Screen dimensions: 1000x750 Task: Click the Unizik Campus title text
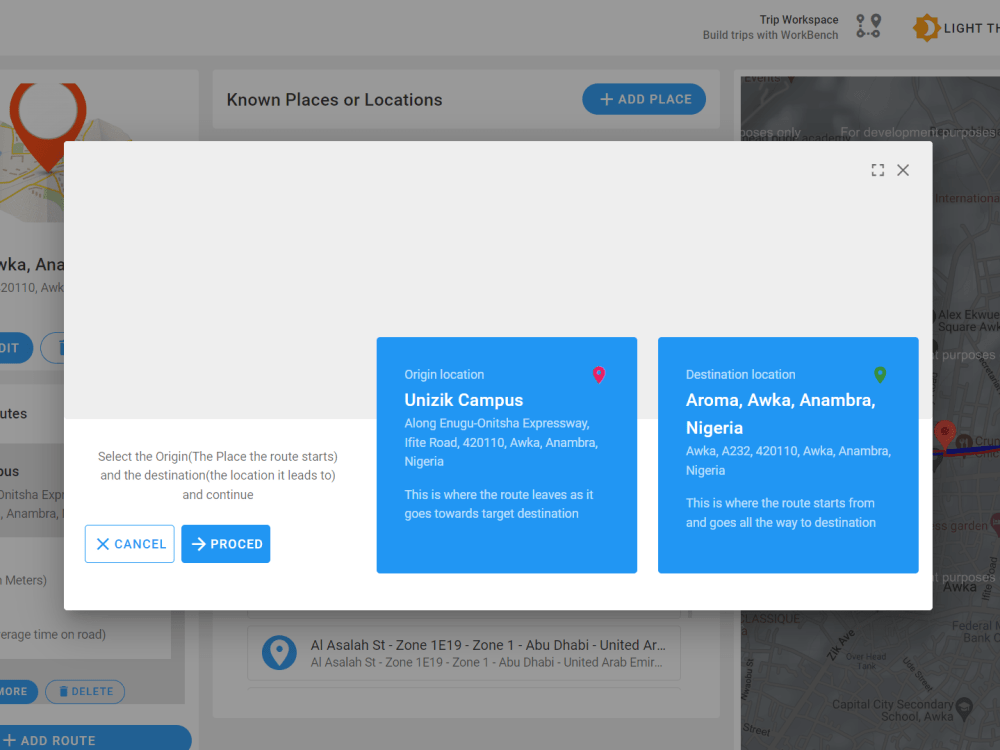[464, 400]
